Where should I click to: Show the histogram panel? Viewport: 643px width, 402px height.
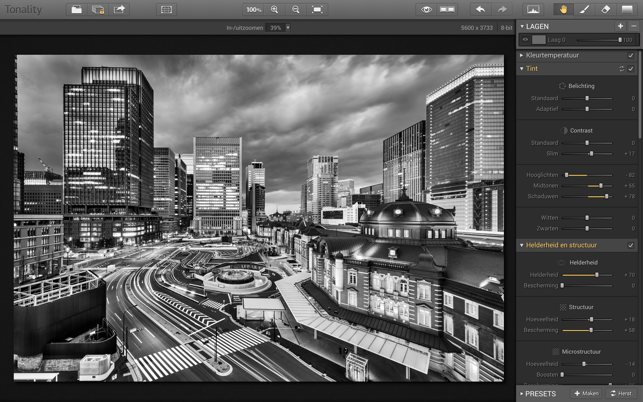pos(533,9)
